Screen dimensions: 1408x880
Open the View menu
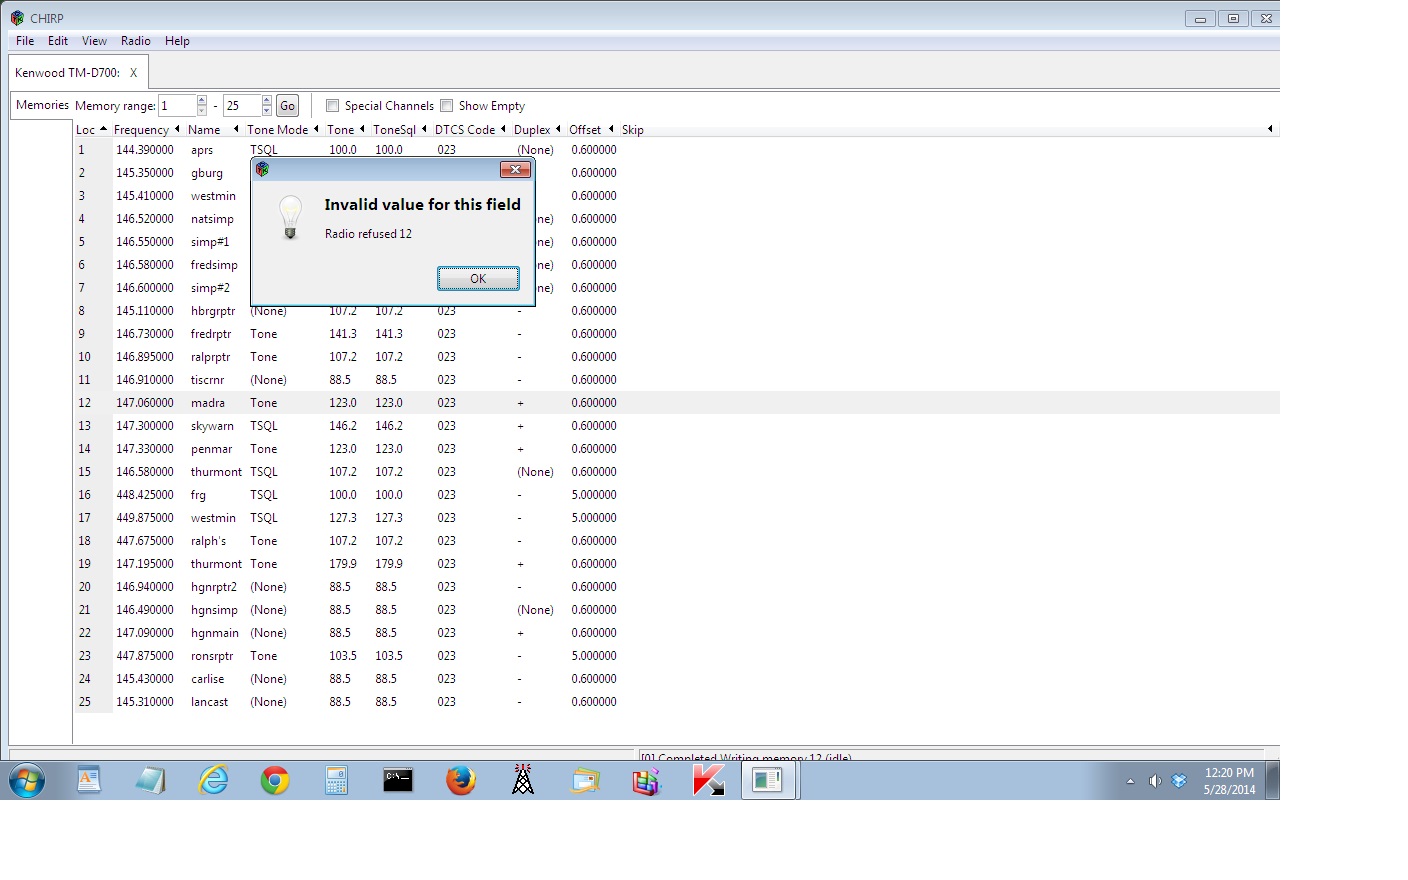[x=94, y=41]
